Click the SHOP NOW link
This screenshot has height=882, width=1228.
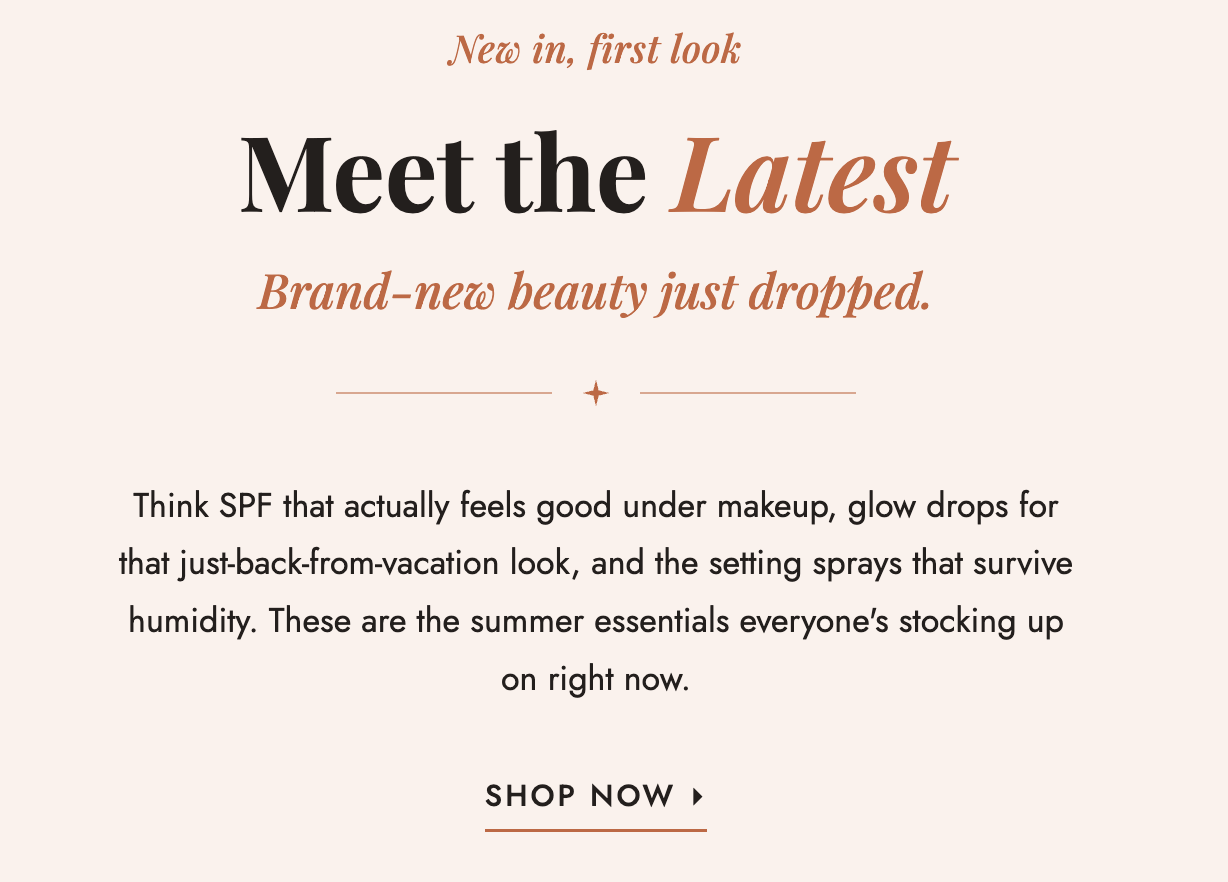(x=595, y=797)
